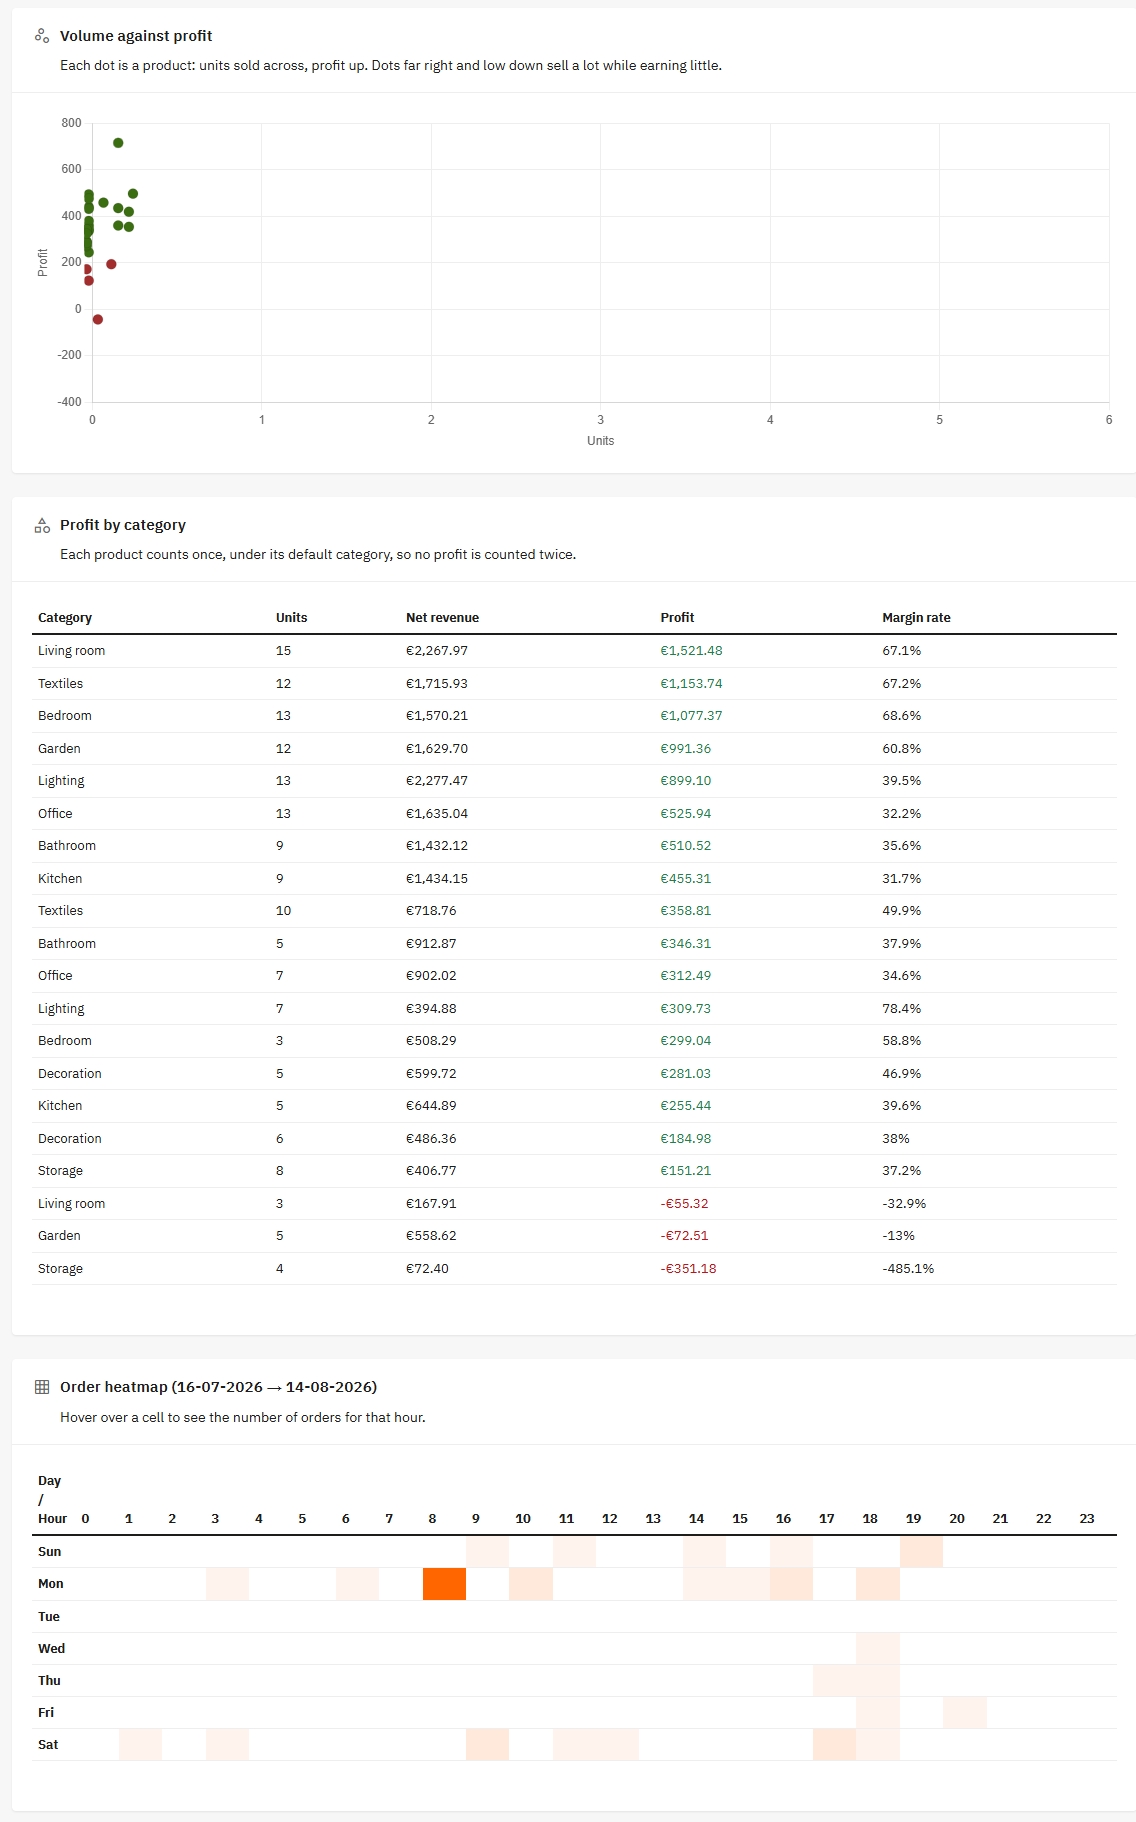Click the Order heatmap section title
This screenshot has width=1136, height=1822.
(218, 1387)
